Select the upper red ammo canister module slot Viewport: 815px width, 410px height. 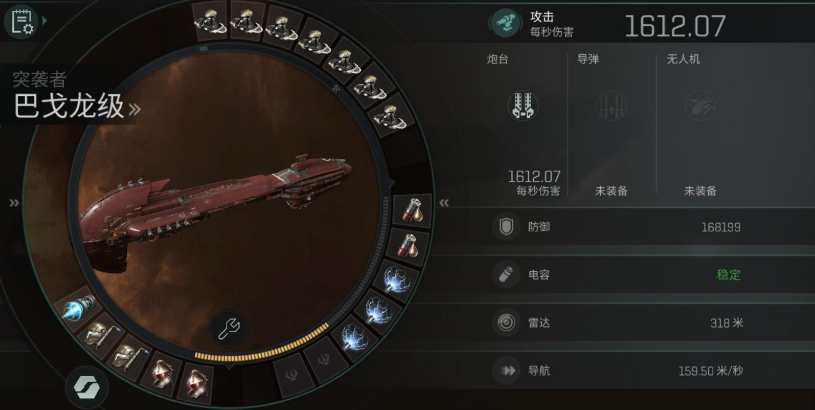tap(413, 210)
